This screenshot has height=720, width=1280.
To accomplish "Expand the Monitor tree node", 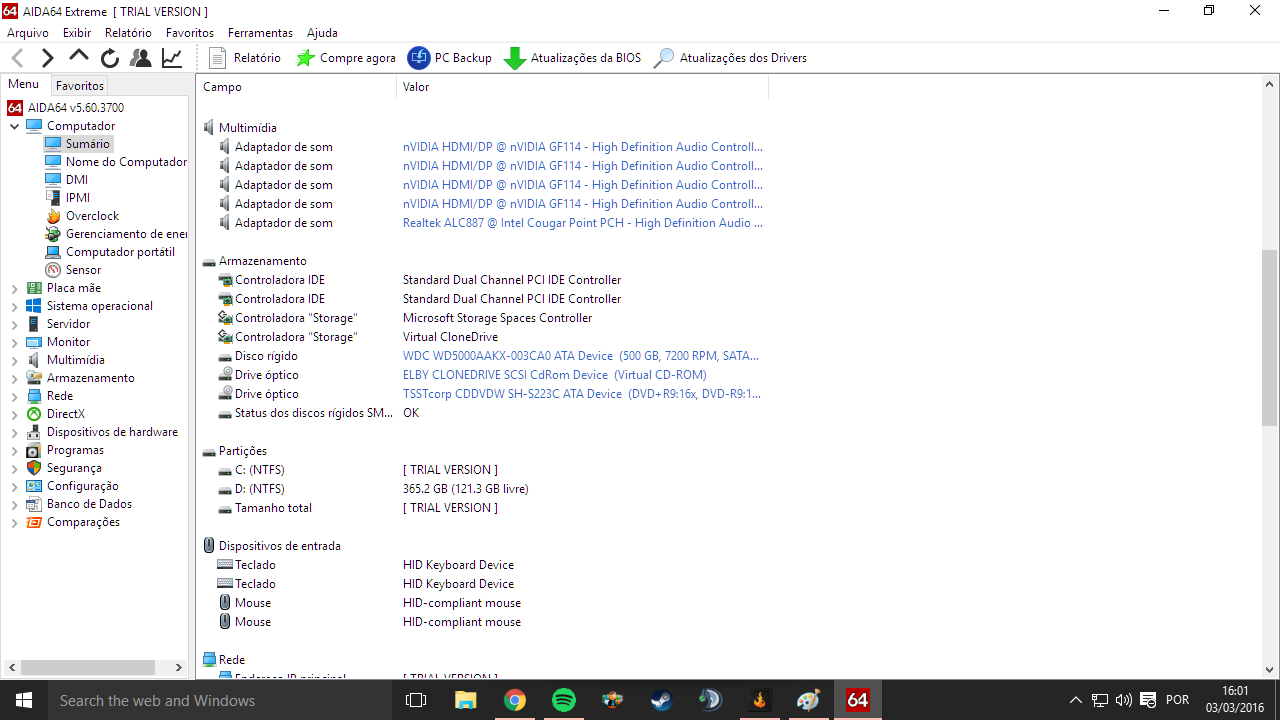I will click(15, 342).
